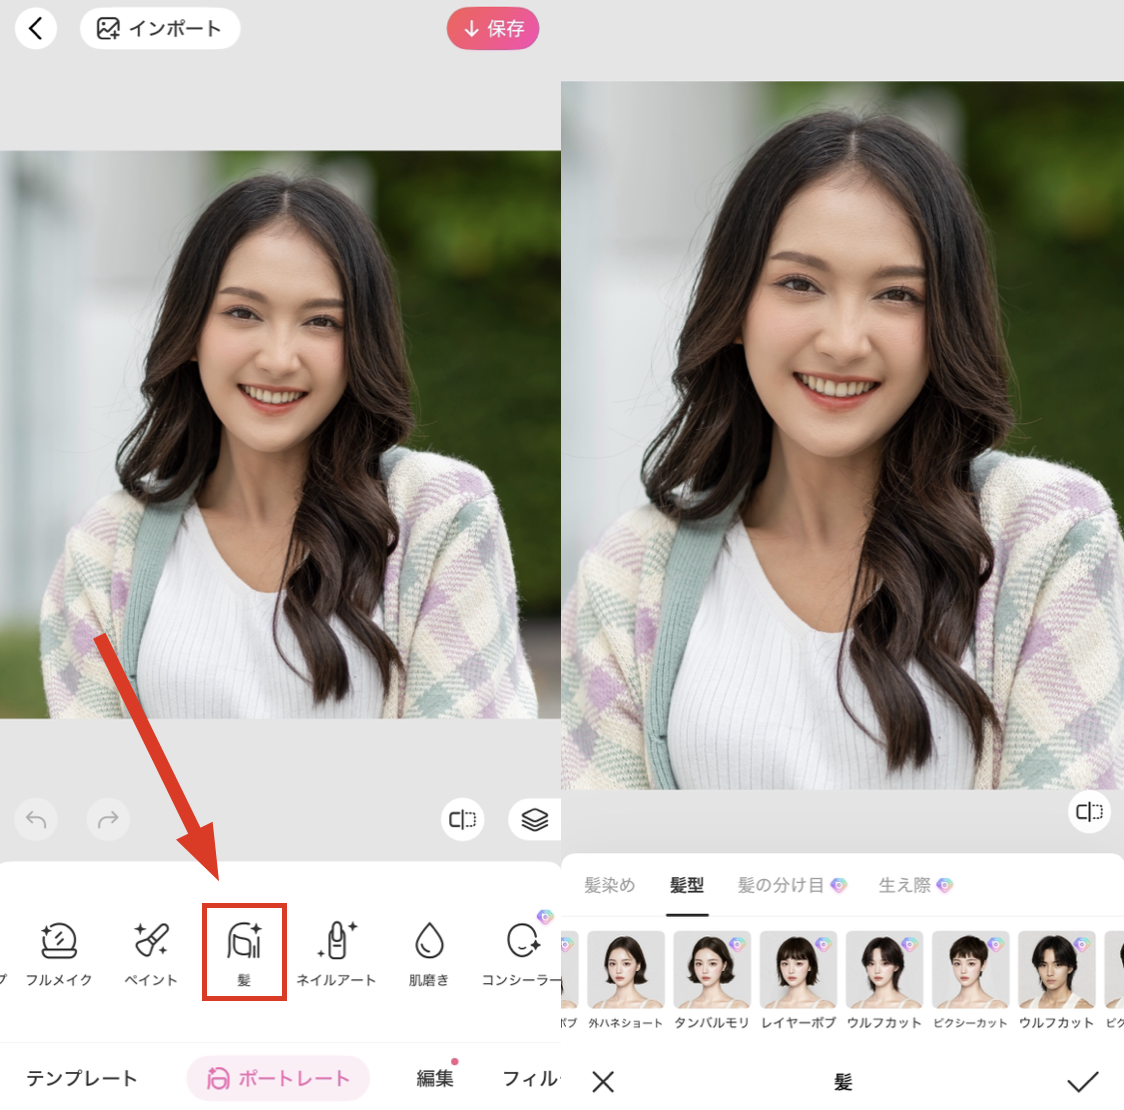Switch to the 髪の分け目 (hair parting) tab

point(783,885)
